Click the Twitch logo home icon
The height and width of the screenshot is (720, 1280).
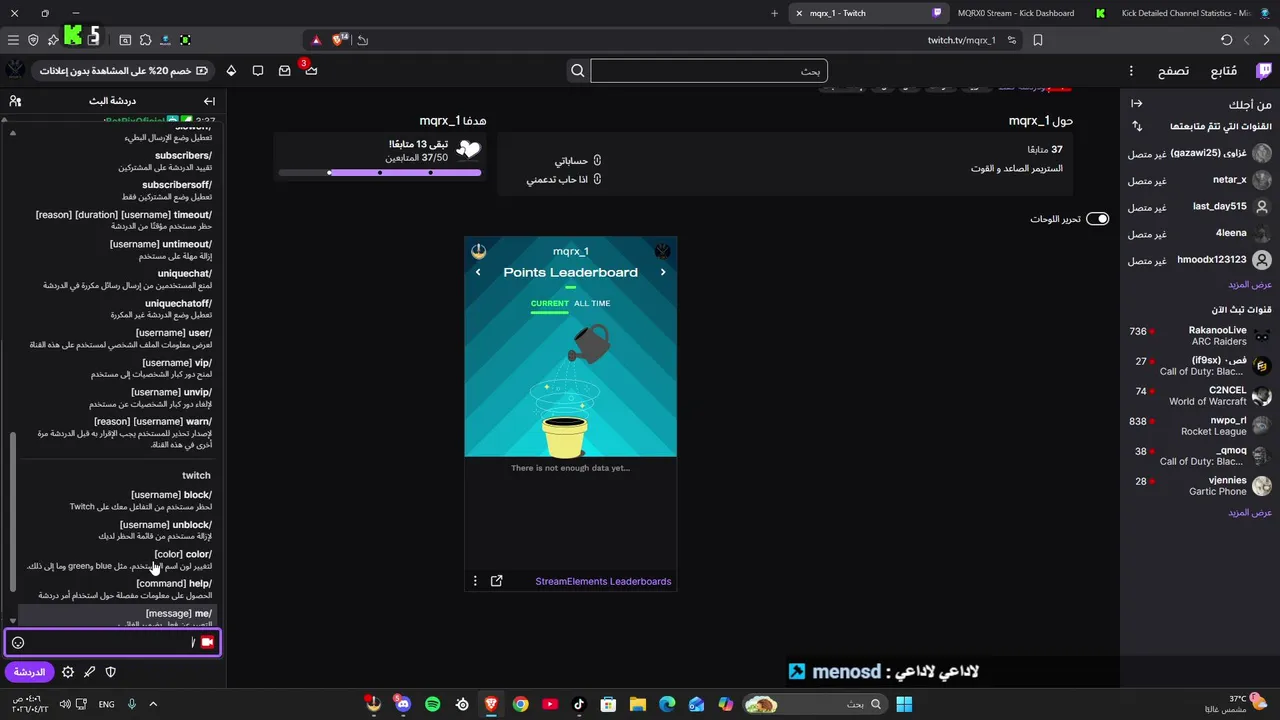point(1264,71)
